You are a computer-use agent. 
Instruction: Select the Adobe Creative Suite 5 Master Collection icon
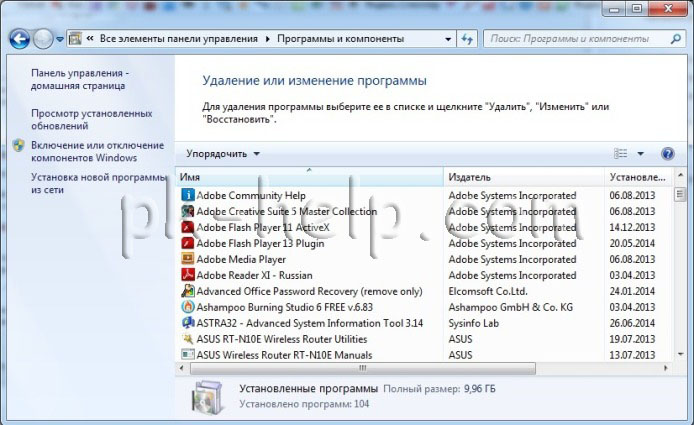(188, 211)
